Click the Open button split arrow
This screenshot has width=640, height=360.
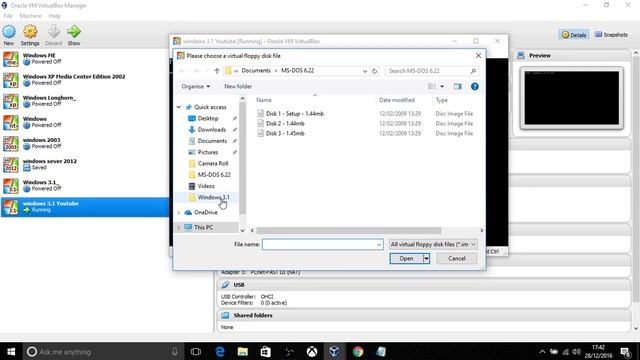(427, 258)
